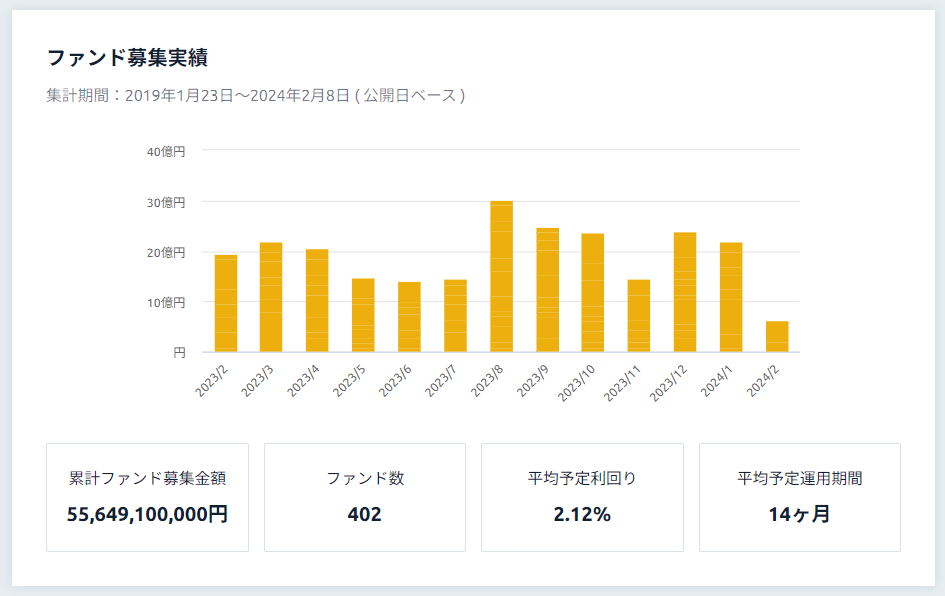Click the tallest bar for 2023/8
The image size is (945, 596).
tap(501, 277)
